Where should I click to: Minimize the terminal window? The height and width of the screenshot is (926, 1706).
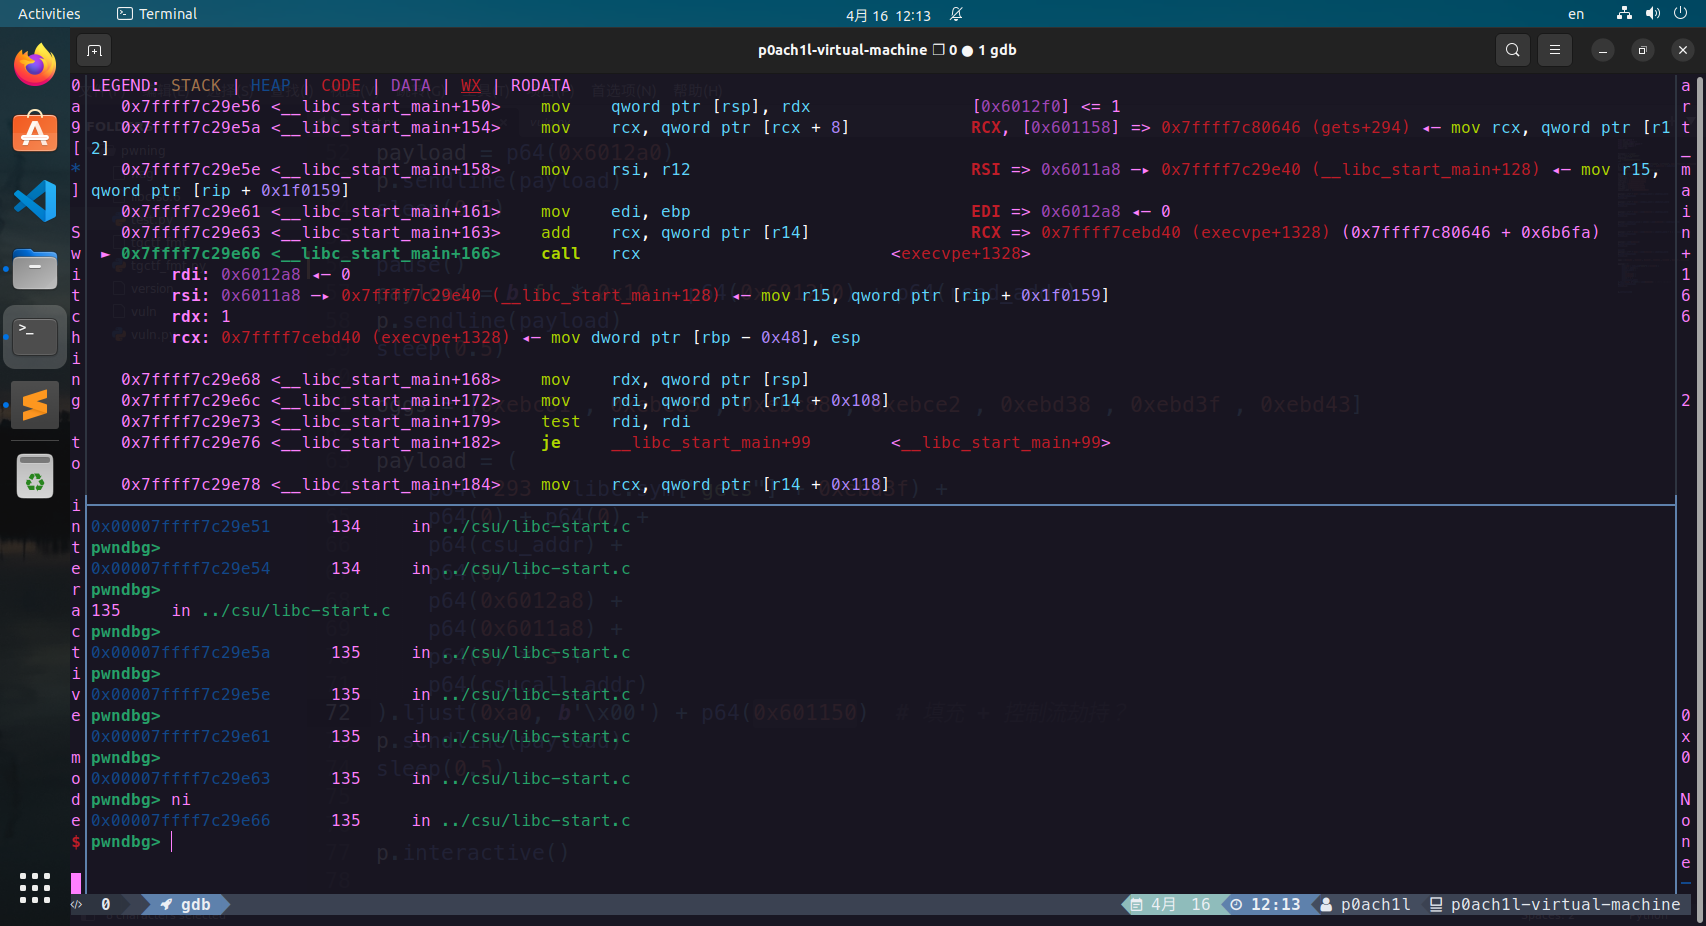click(1603, 50)
